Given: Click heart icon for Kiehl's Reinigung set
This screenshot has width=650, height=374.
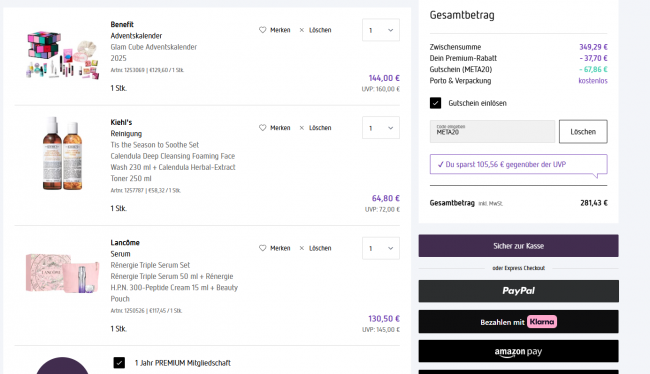Looking at the screenshot, I should [x=262, y=128].
